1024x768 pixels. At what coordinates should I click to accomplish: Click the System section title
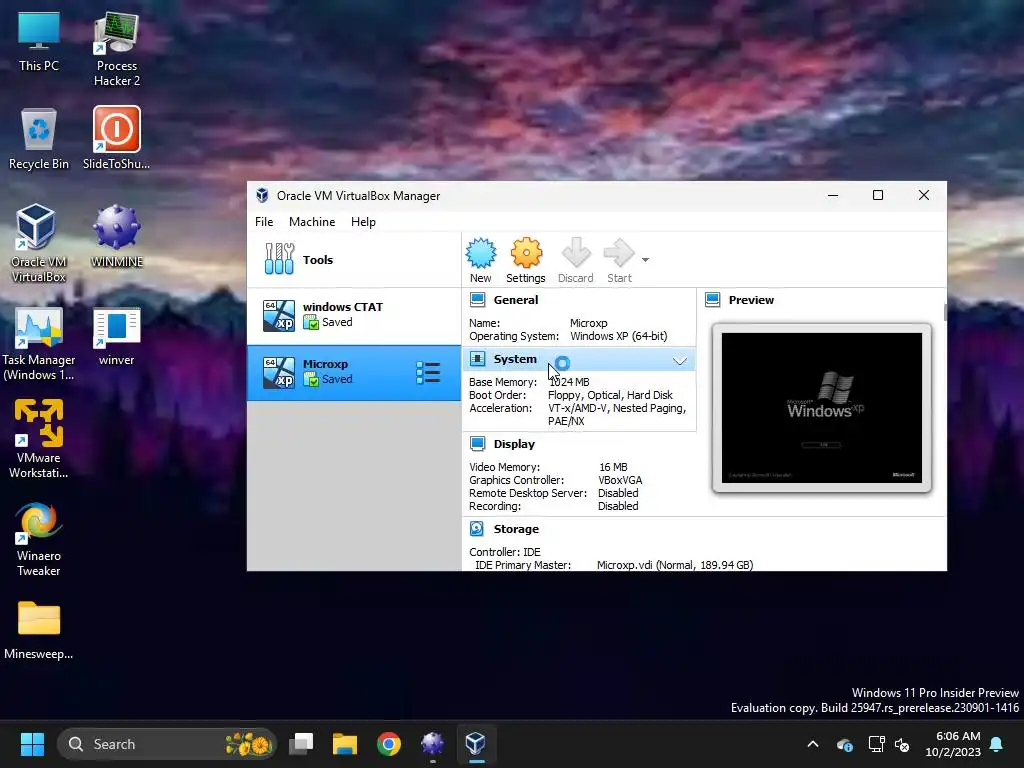point(515,359)
